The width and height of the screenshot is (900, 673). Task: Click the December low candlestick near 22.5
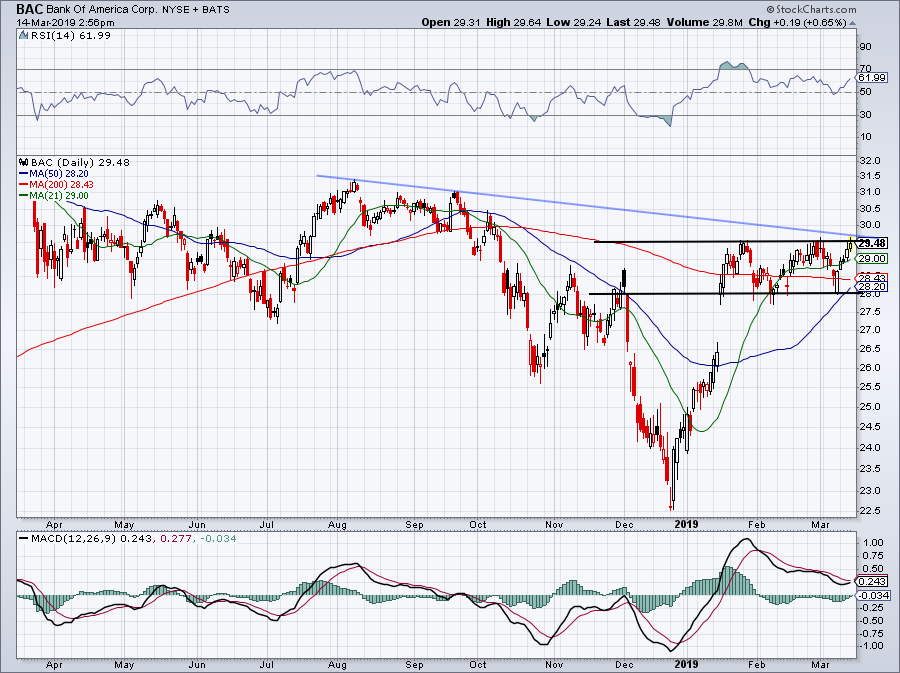(672, 498)
